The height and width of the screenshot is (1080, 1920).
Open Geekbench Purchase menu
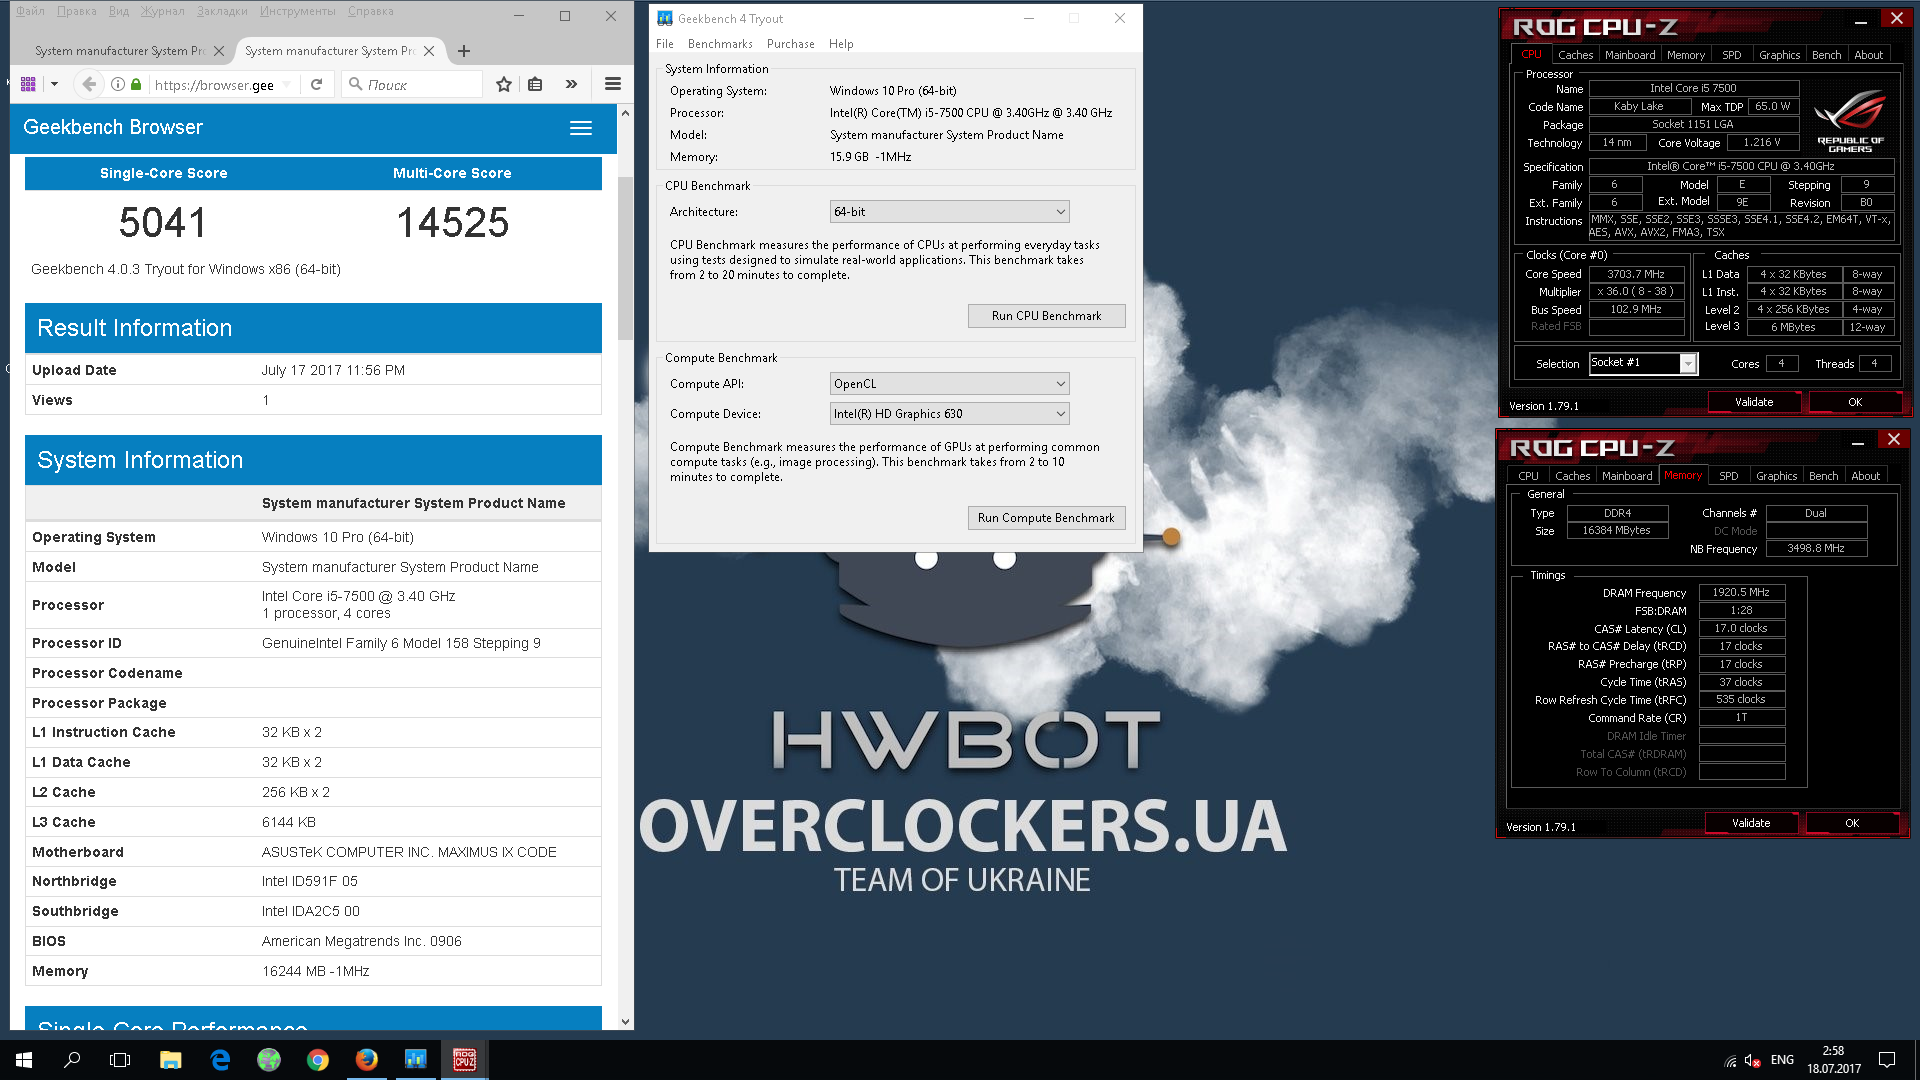click(790, 44)
